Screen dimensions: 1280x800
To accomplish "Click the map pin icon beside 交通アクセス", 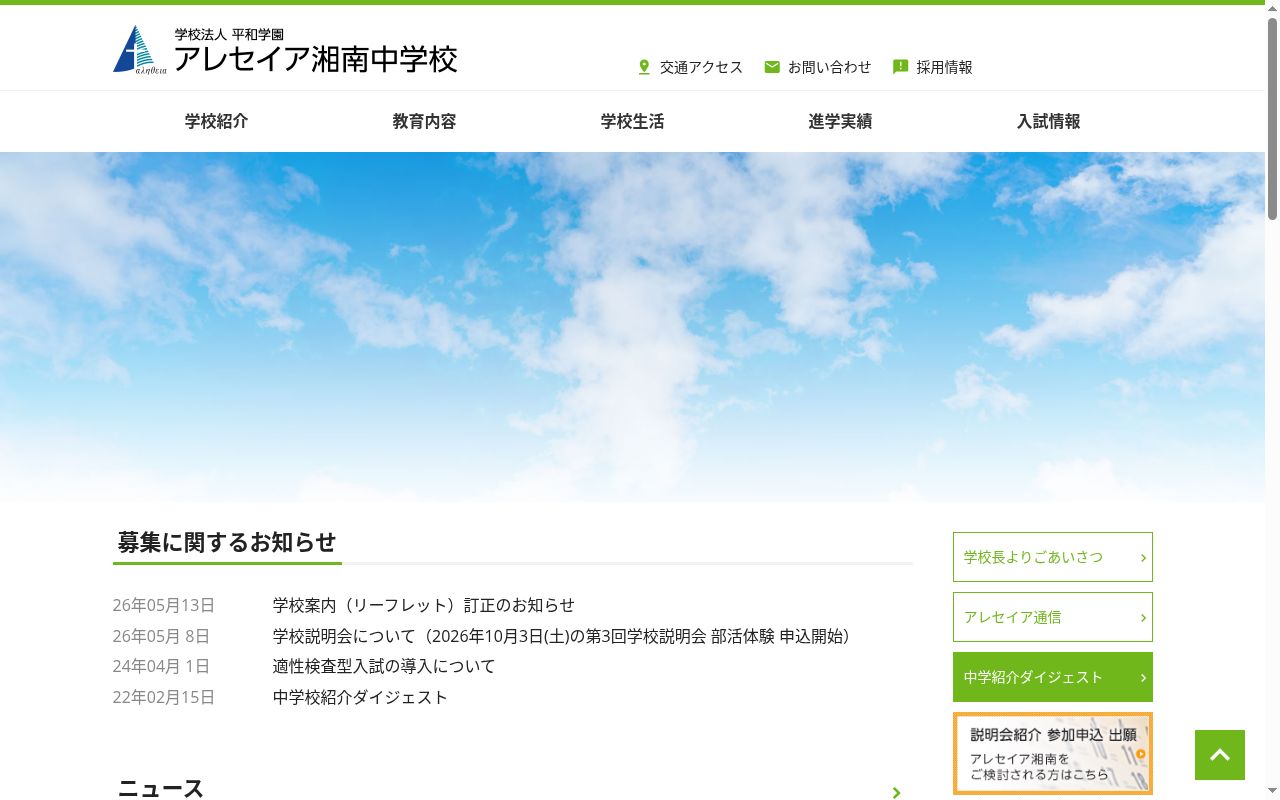I will [x=644, y=67].
